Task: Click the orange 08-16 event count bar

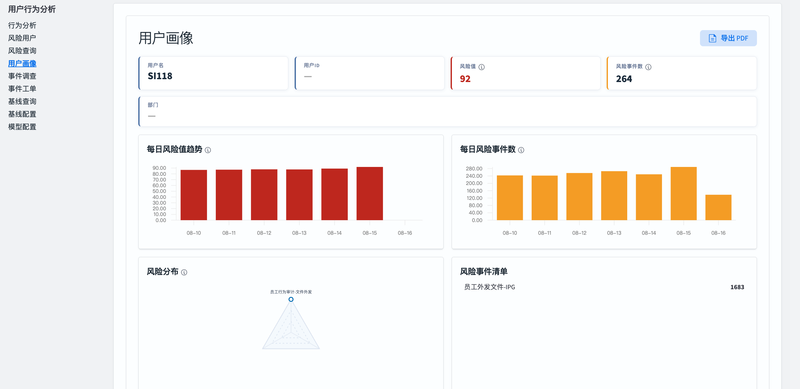Action: pos(718,207)
